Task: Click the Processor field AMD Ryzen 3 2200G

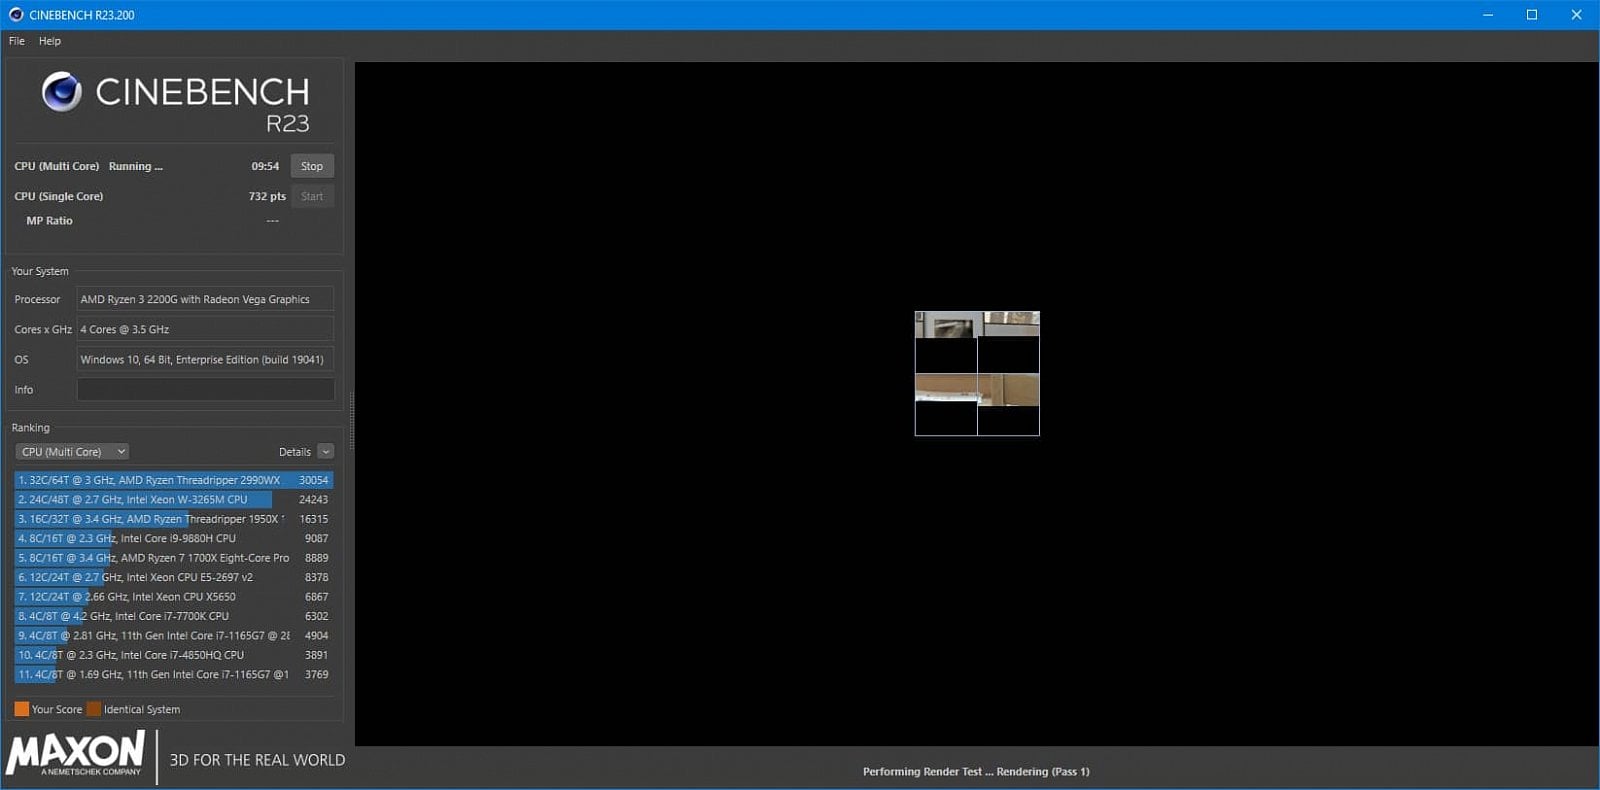Action: (x=205, y=299)
